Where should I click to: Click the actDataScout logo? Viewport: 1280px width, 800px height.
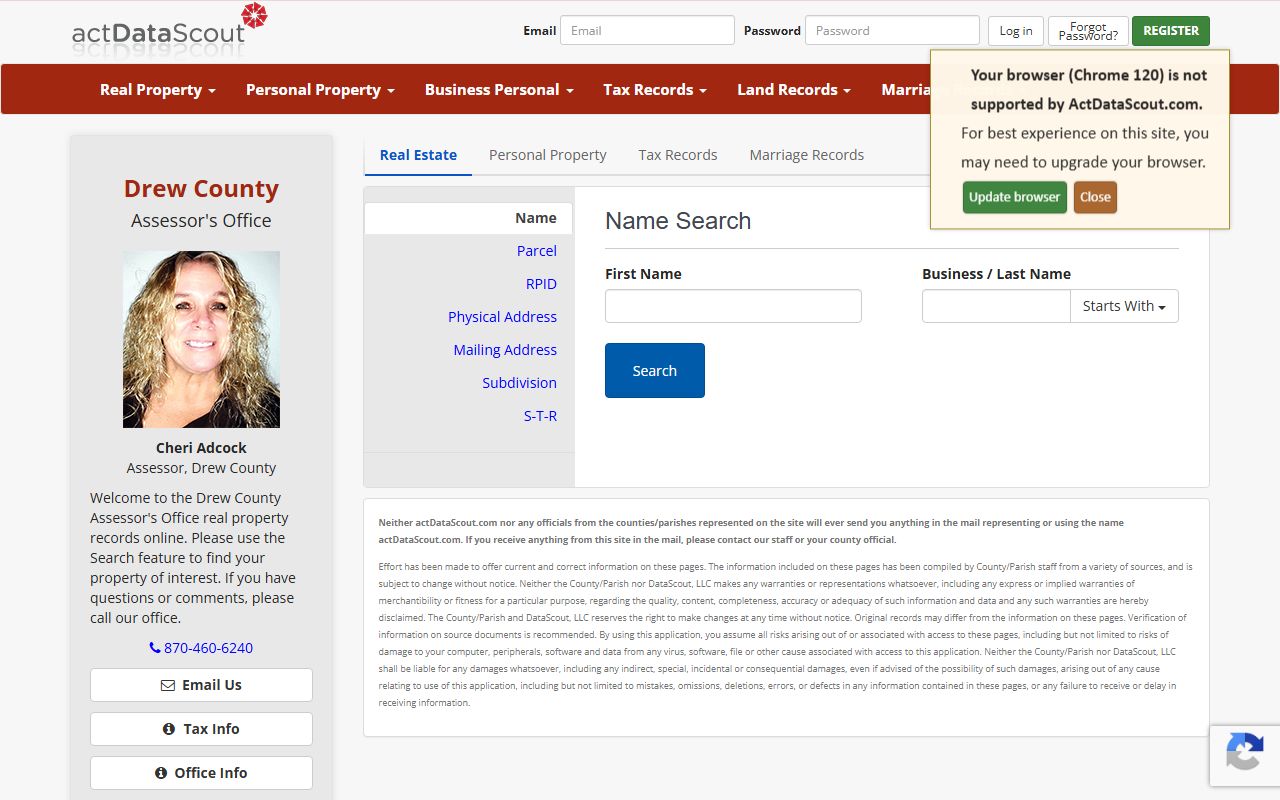[x=169, y=29]
